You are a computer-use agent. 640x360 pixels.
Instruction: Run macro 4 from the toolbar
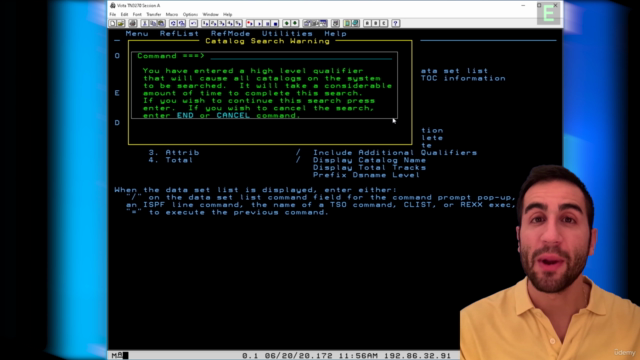click(x=230, y=23)
